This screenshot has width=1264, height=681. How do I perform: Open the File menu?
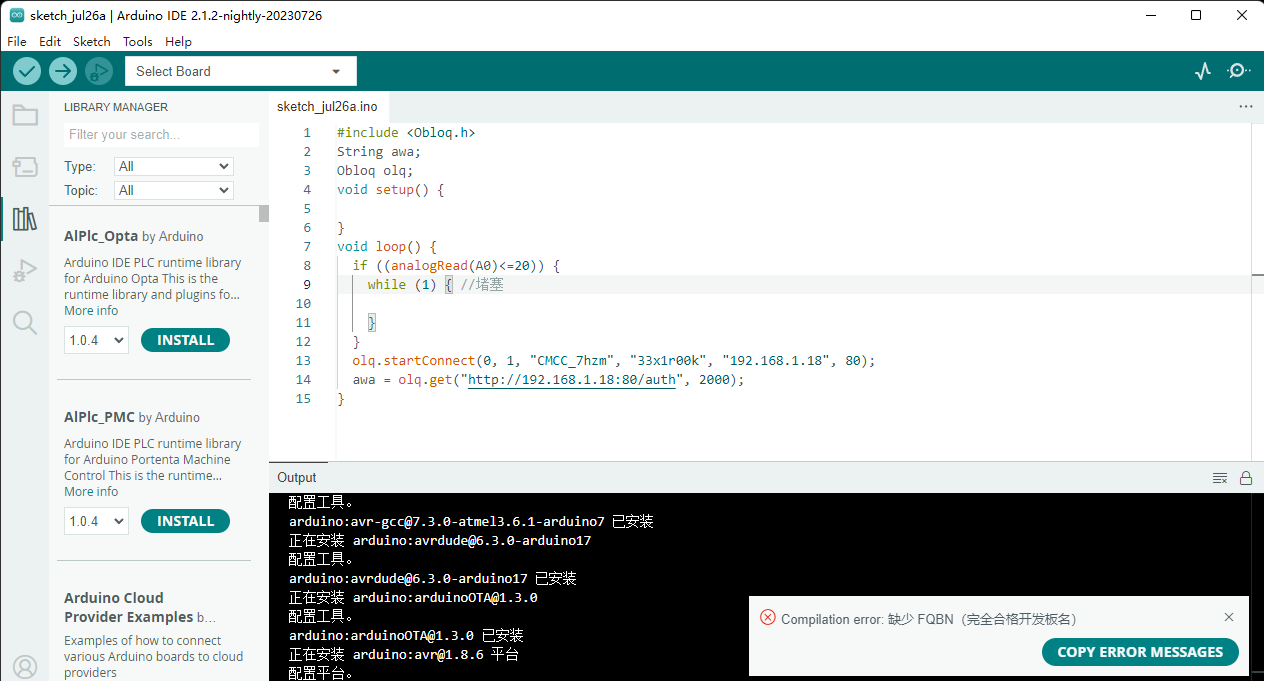[x=17, y=41]
